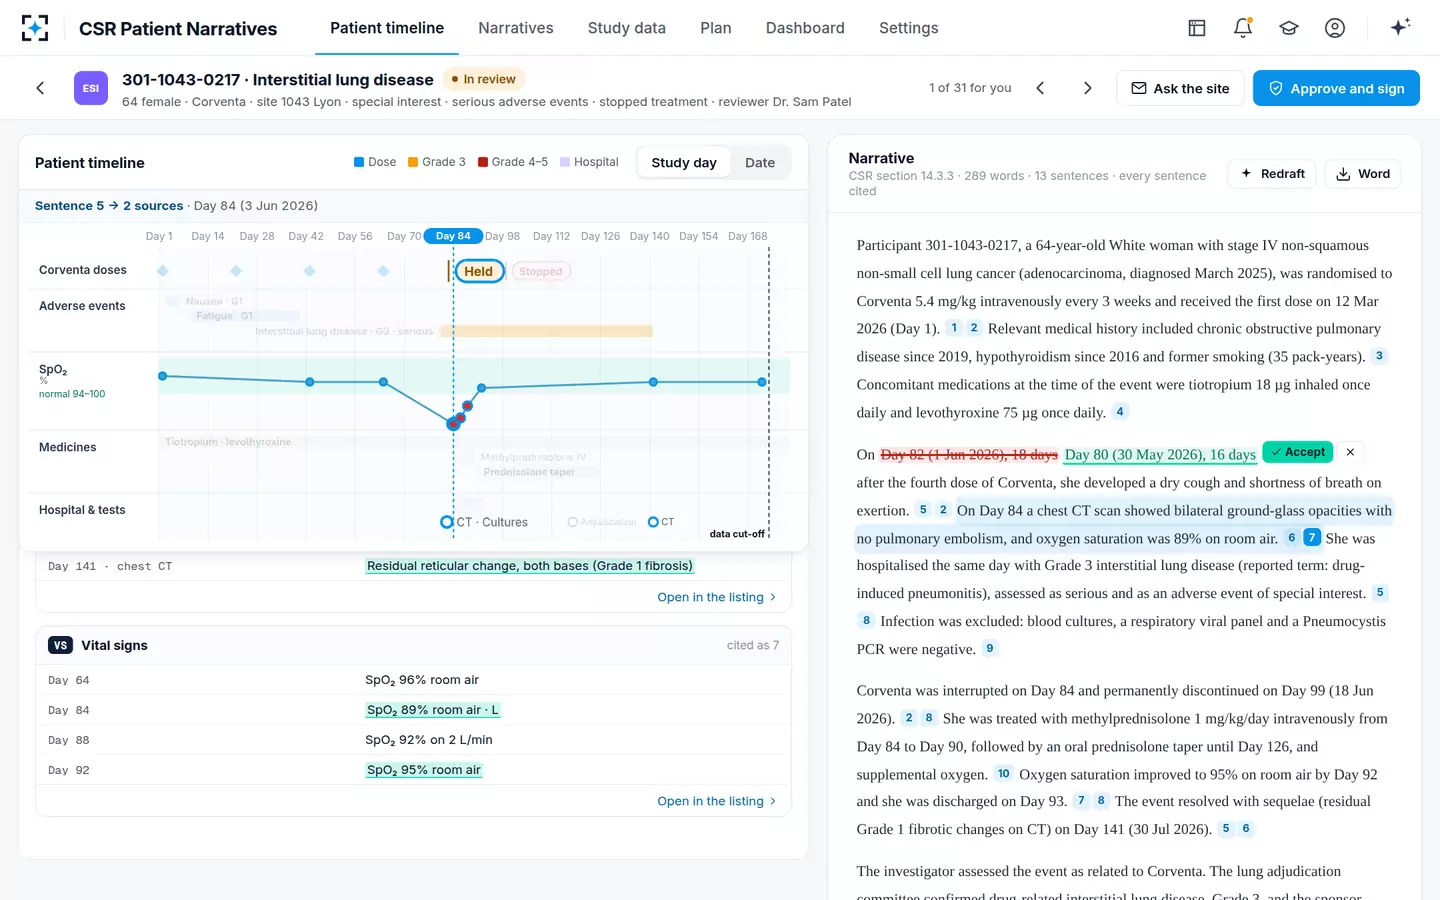Launch the AI sparkle assistant icon
1440x900 pixels.
(x=1400, y=27)
